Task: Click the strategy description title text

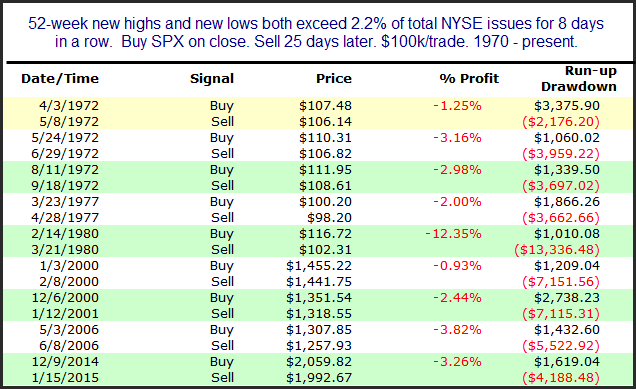Action: coord(316,32)
